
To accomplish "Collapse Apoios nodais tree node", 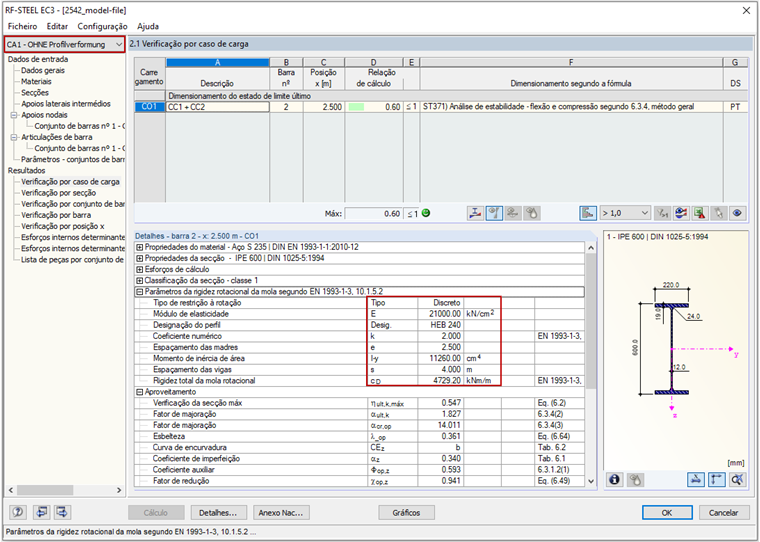I will [14, 115].
